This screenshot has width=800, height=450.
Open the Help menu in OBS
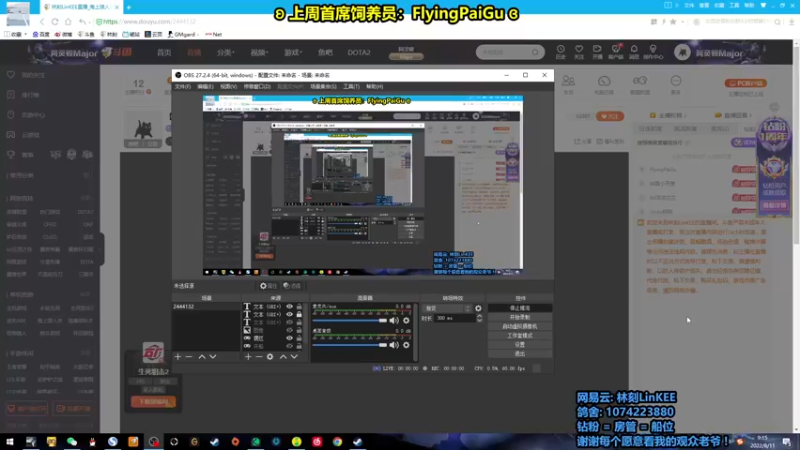[374, 86]
